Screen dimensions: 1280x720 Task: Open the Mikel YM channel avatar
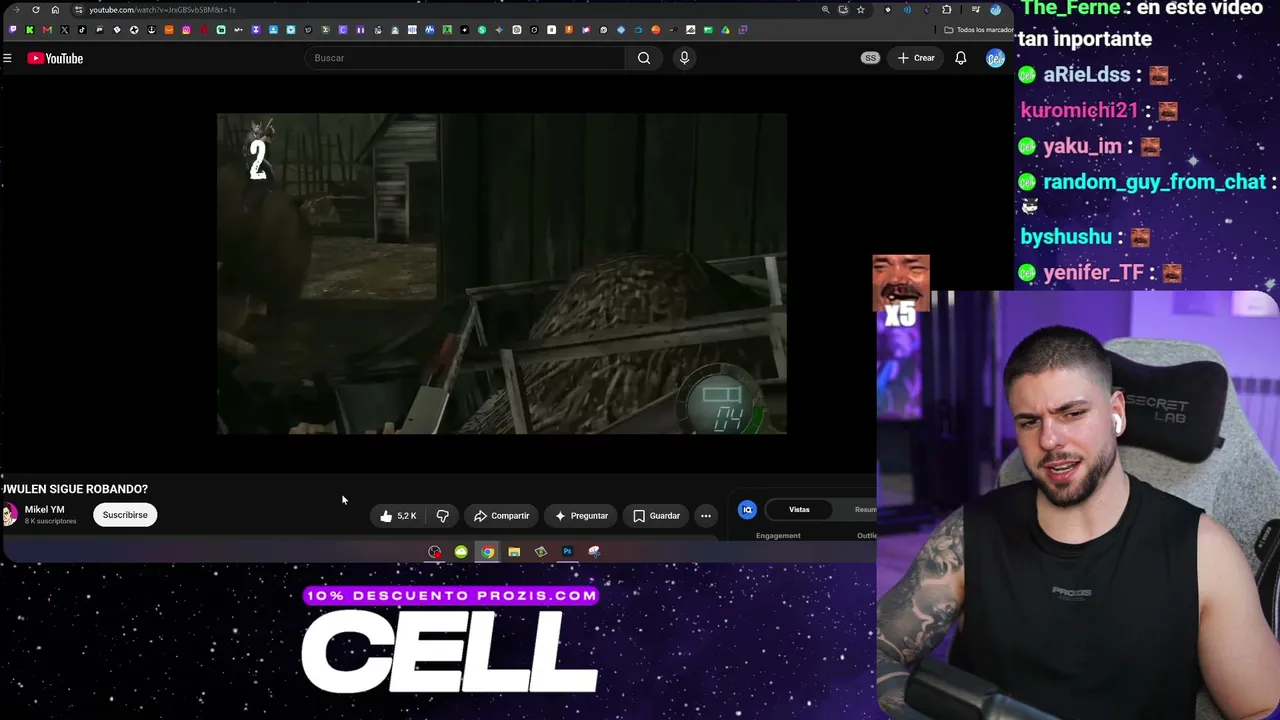click(x=9, y=515)
